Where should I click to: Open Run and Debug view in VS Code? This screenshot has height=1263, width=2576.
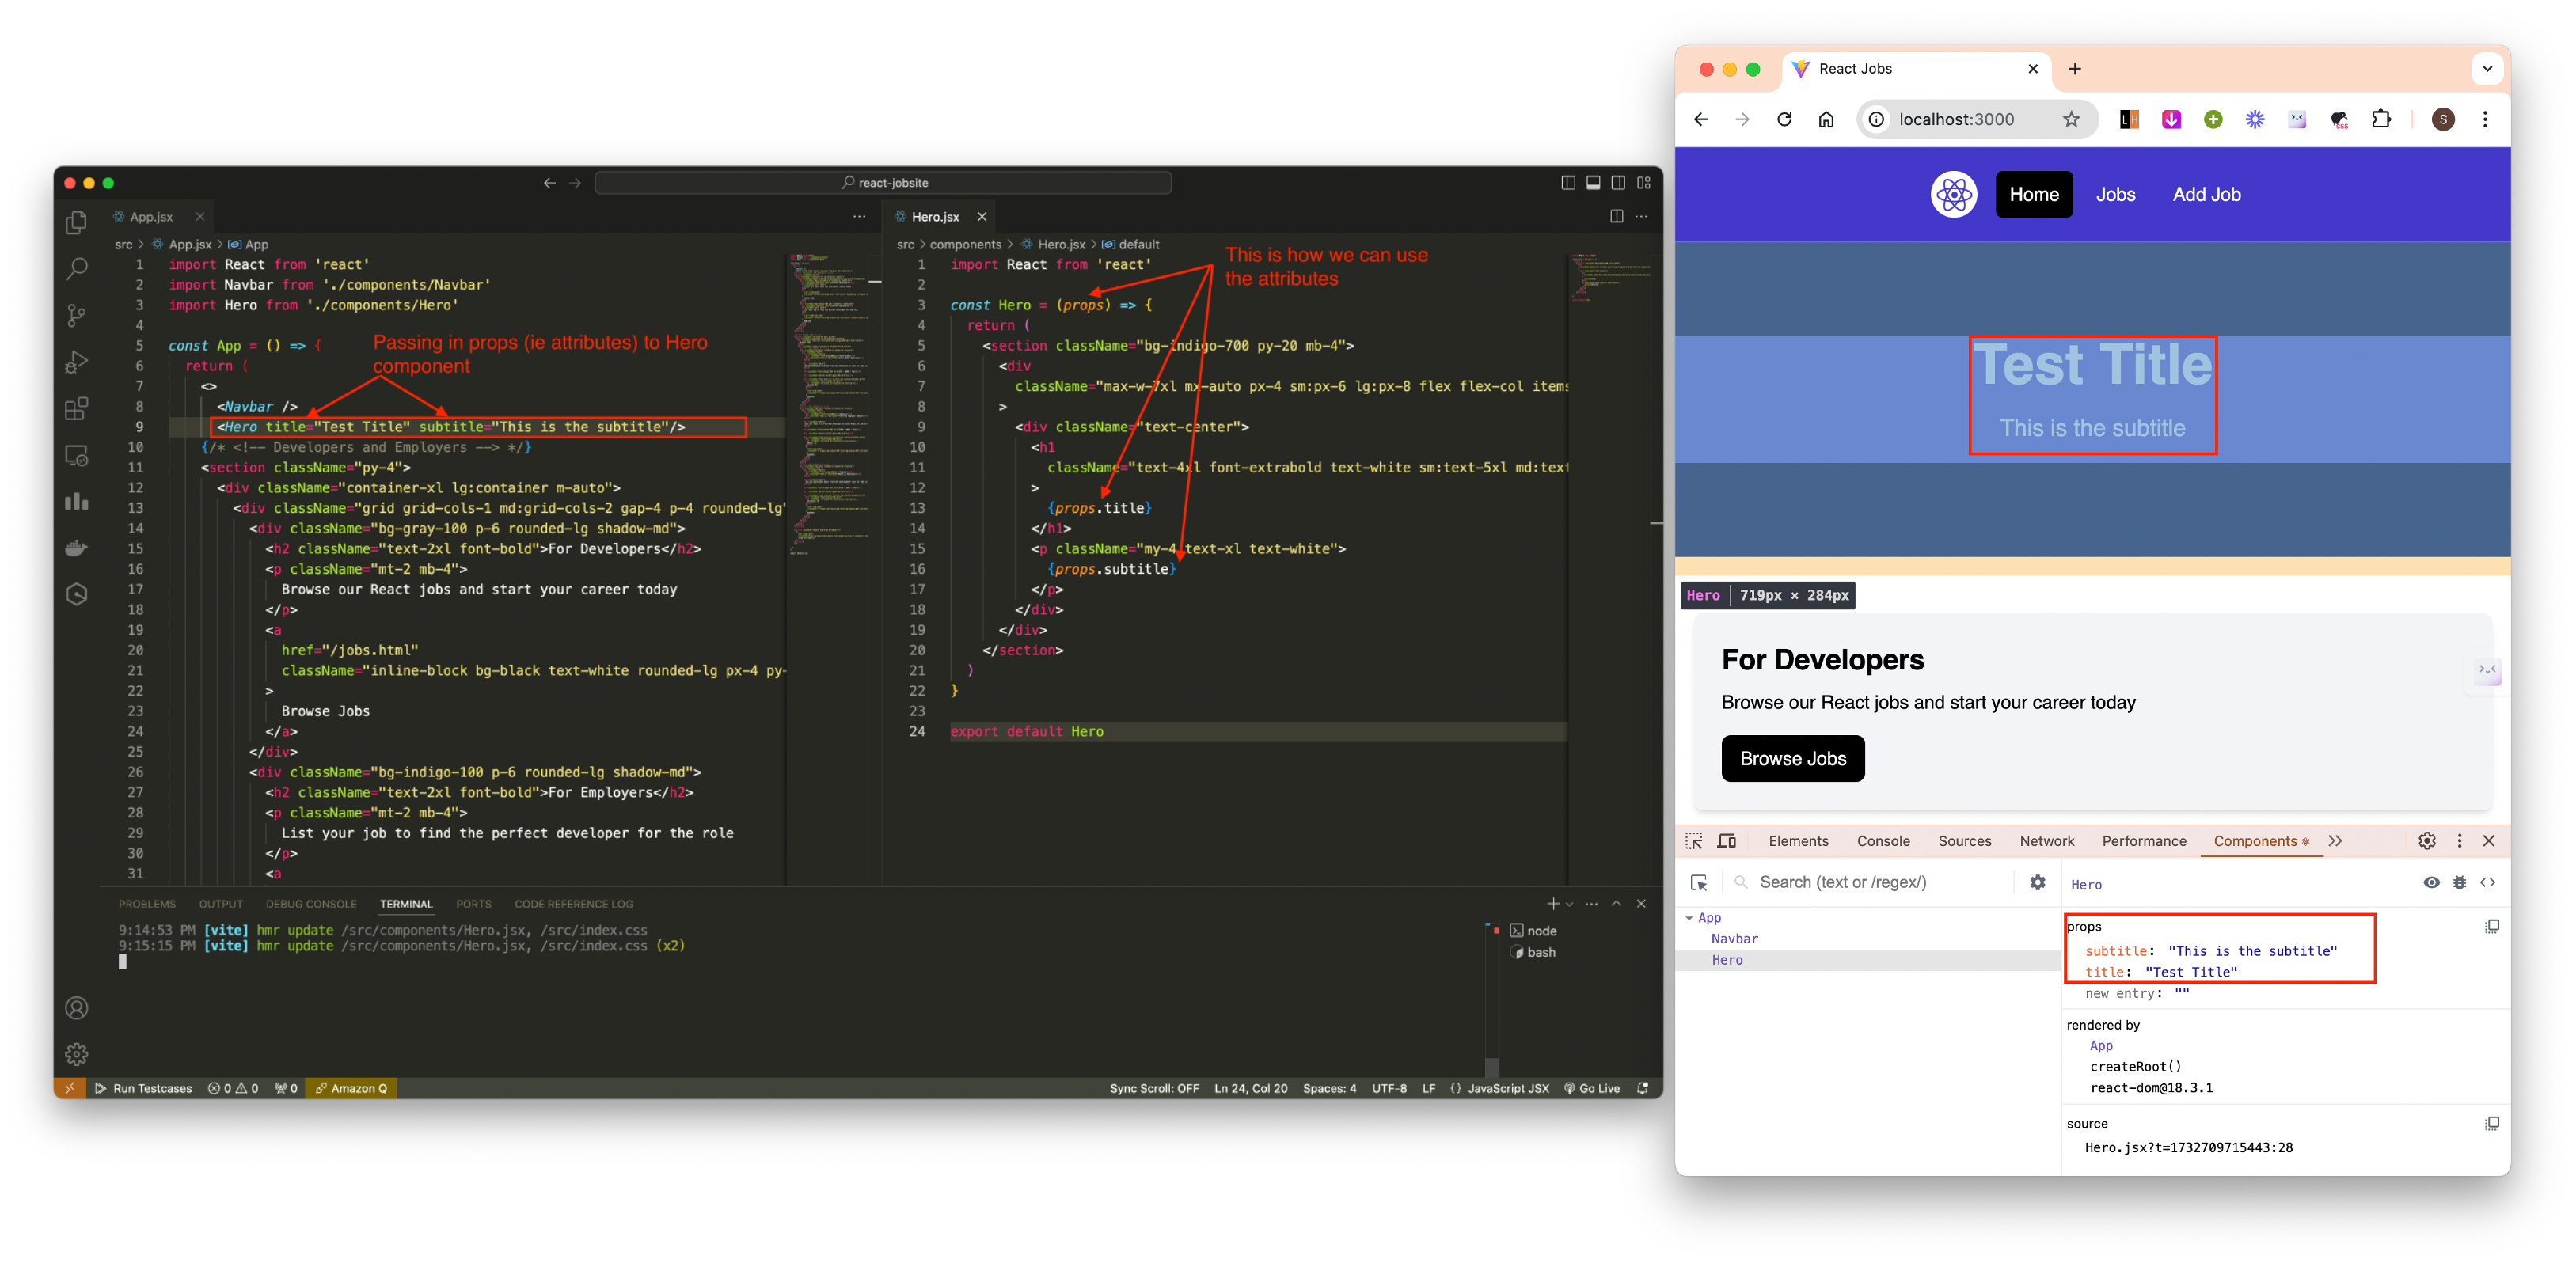pos(76,362)
